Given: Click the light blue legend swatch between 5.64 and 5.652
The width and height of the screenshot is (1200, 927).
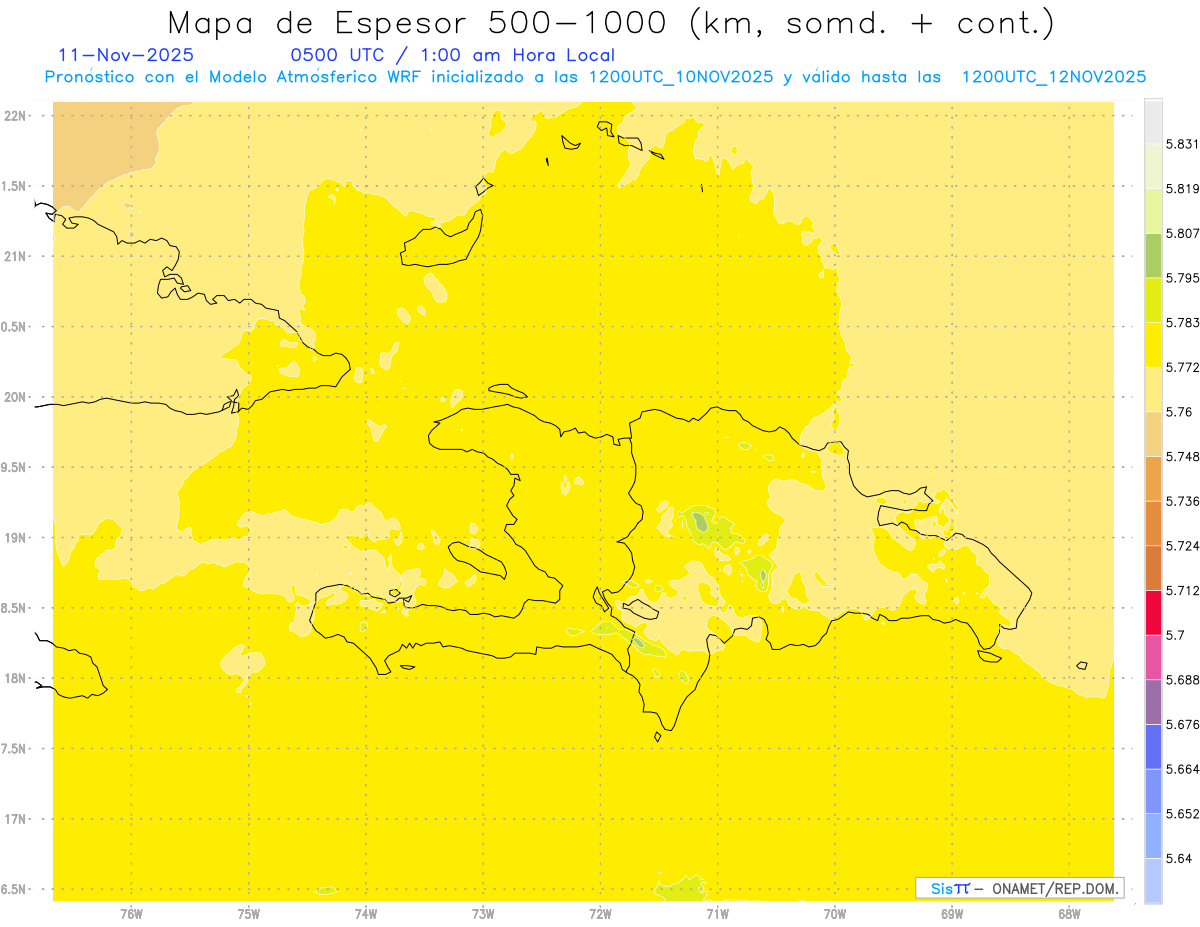Looking at the screenshot, I should tap(1153, 835).
